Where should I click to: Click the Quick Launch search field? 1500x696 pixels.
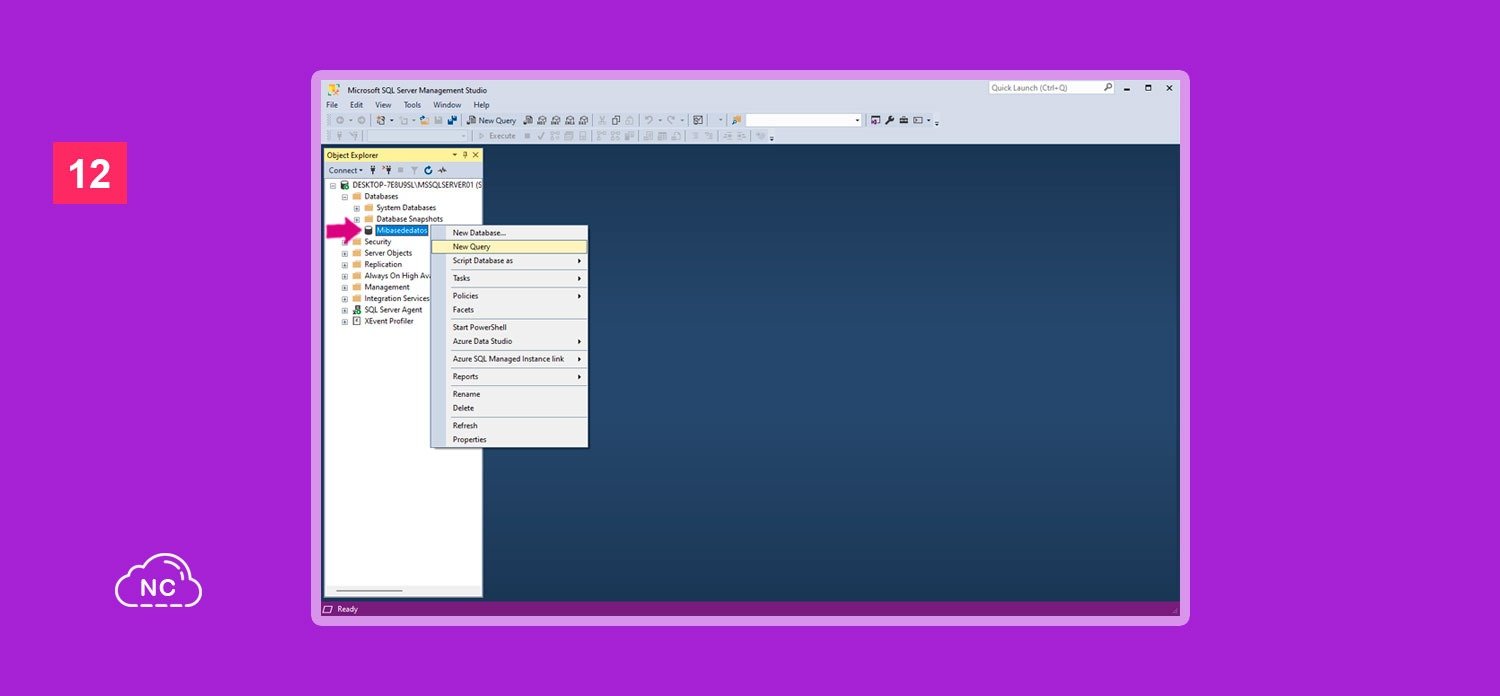1045,88
